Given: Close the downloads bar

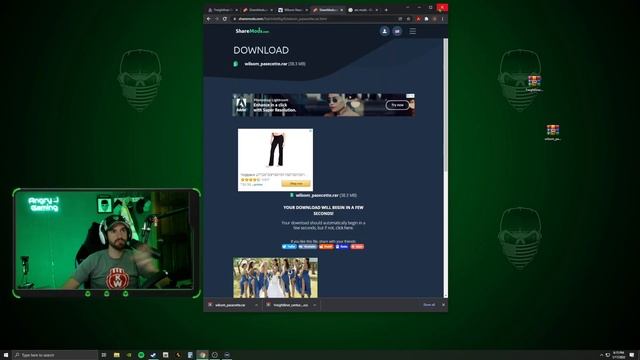Looking at the screenshot, I should click(443, 305).
